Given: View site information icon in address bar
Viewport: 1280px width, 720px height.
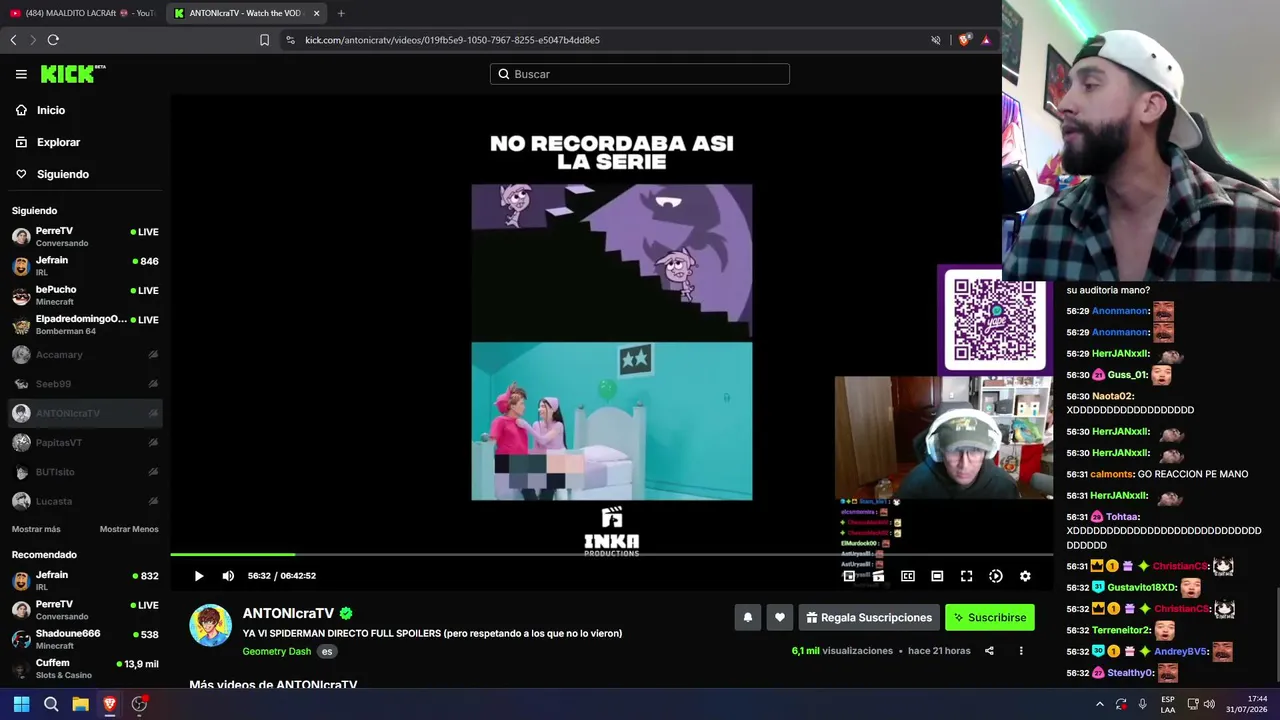Looking at the screenshot, I should [290, 40].
